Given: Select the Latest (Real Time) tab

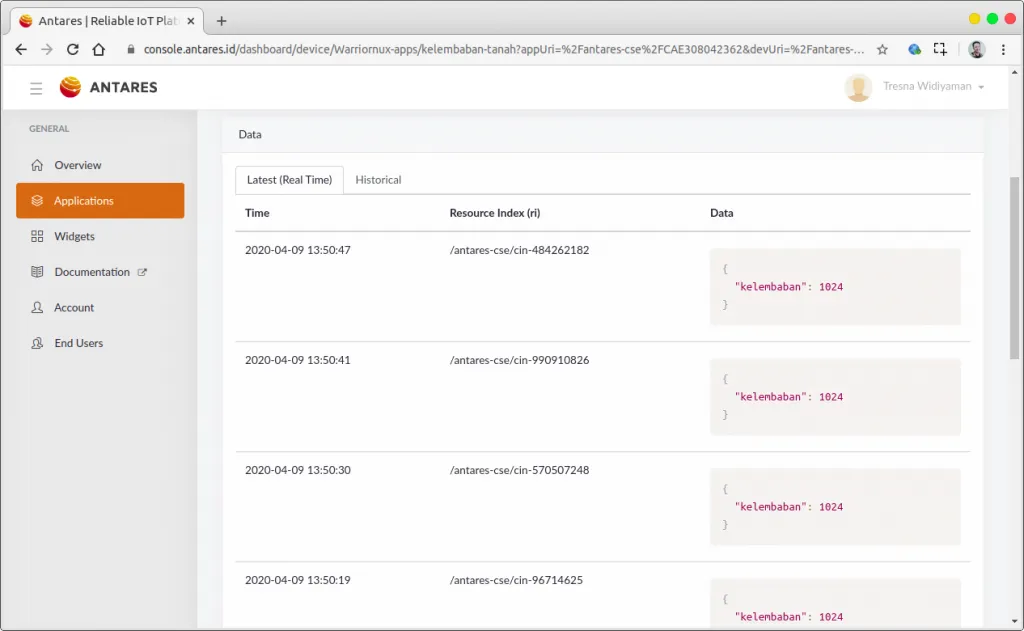Looking at the screenshot, I should tap(289, 180).
